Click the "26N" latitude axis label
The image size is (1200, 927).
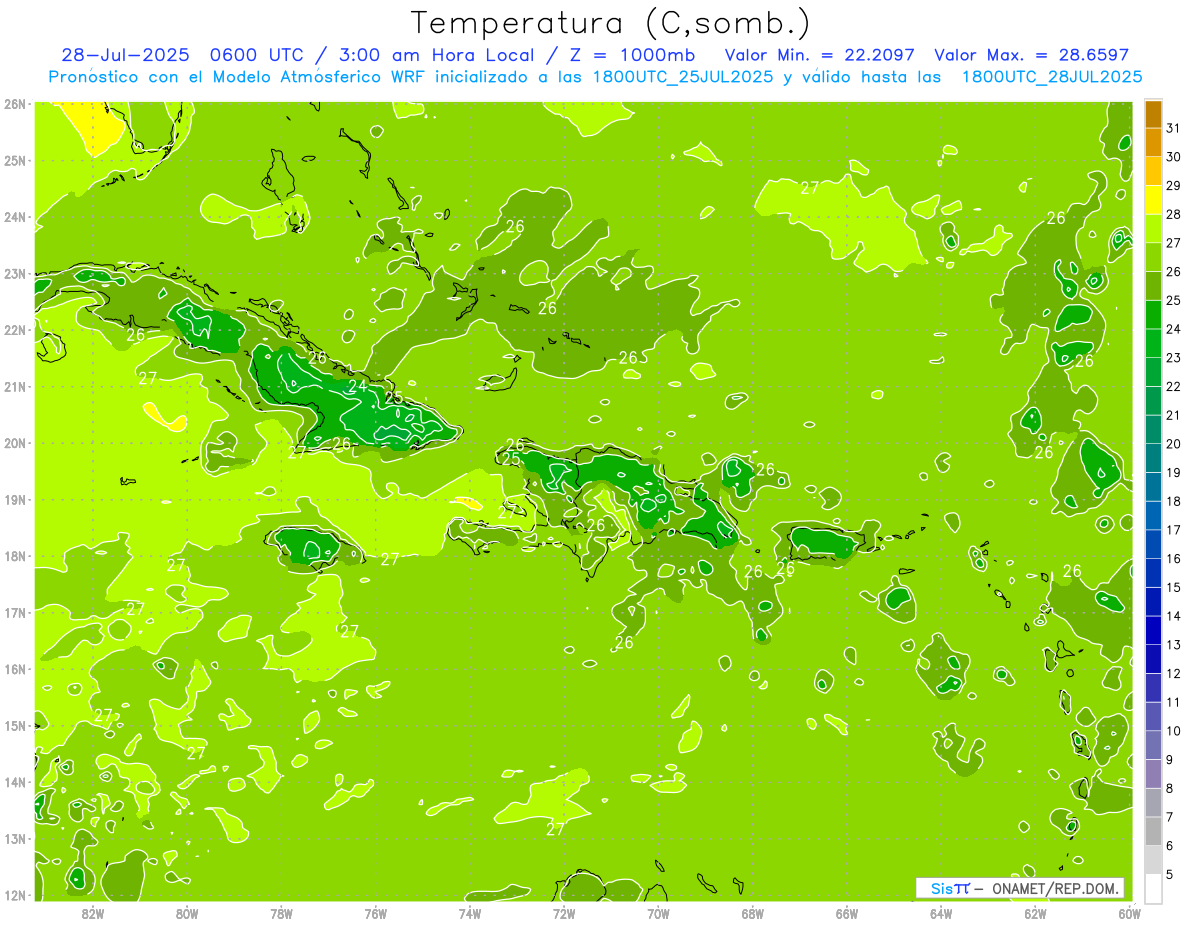tap(14, 104)
